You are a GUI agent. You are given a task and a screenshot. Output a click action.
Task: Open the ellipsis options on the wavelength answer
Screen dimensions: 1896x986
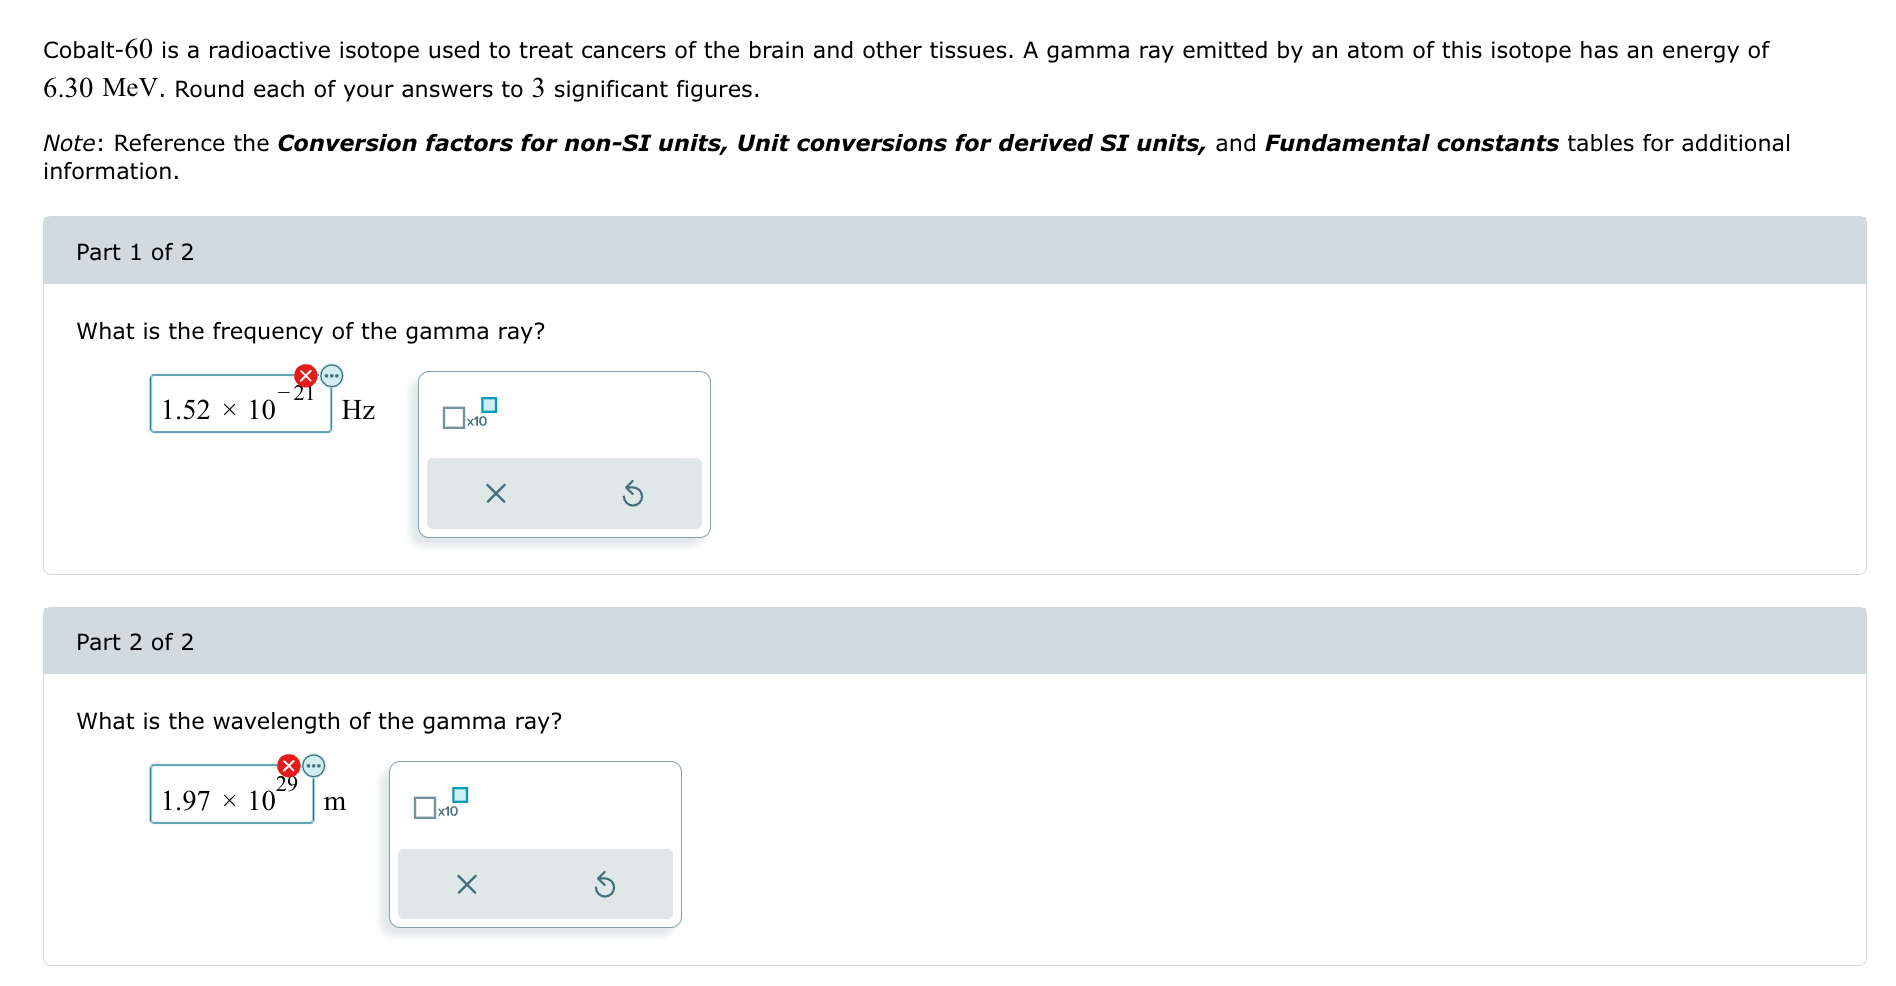(314, 767)
